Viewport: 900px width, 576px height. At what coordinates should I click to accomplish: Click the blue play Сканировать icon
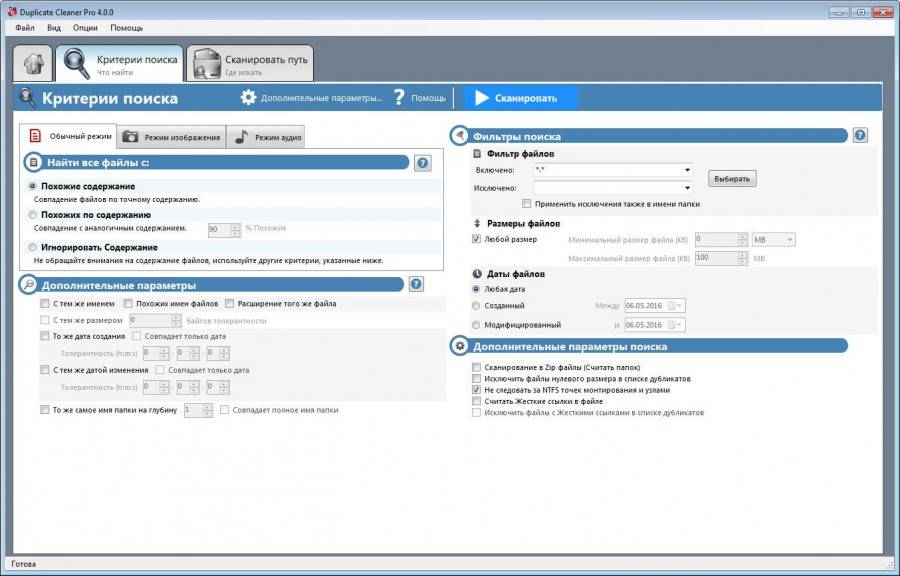[x=482, y=98]
